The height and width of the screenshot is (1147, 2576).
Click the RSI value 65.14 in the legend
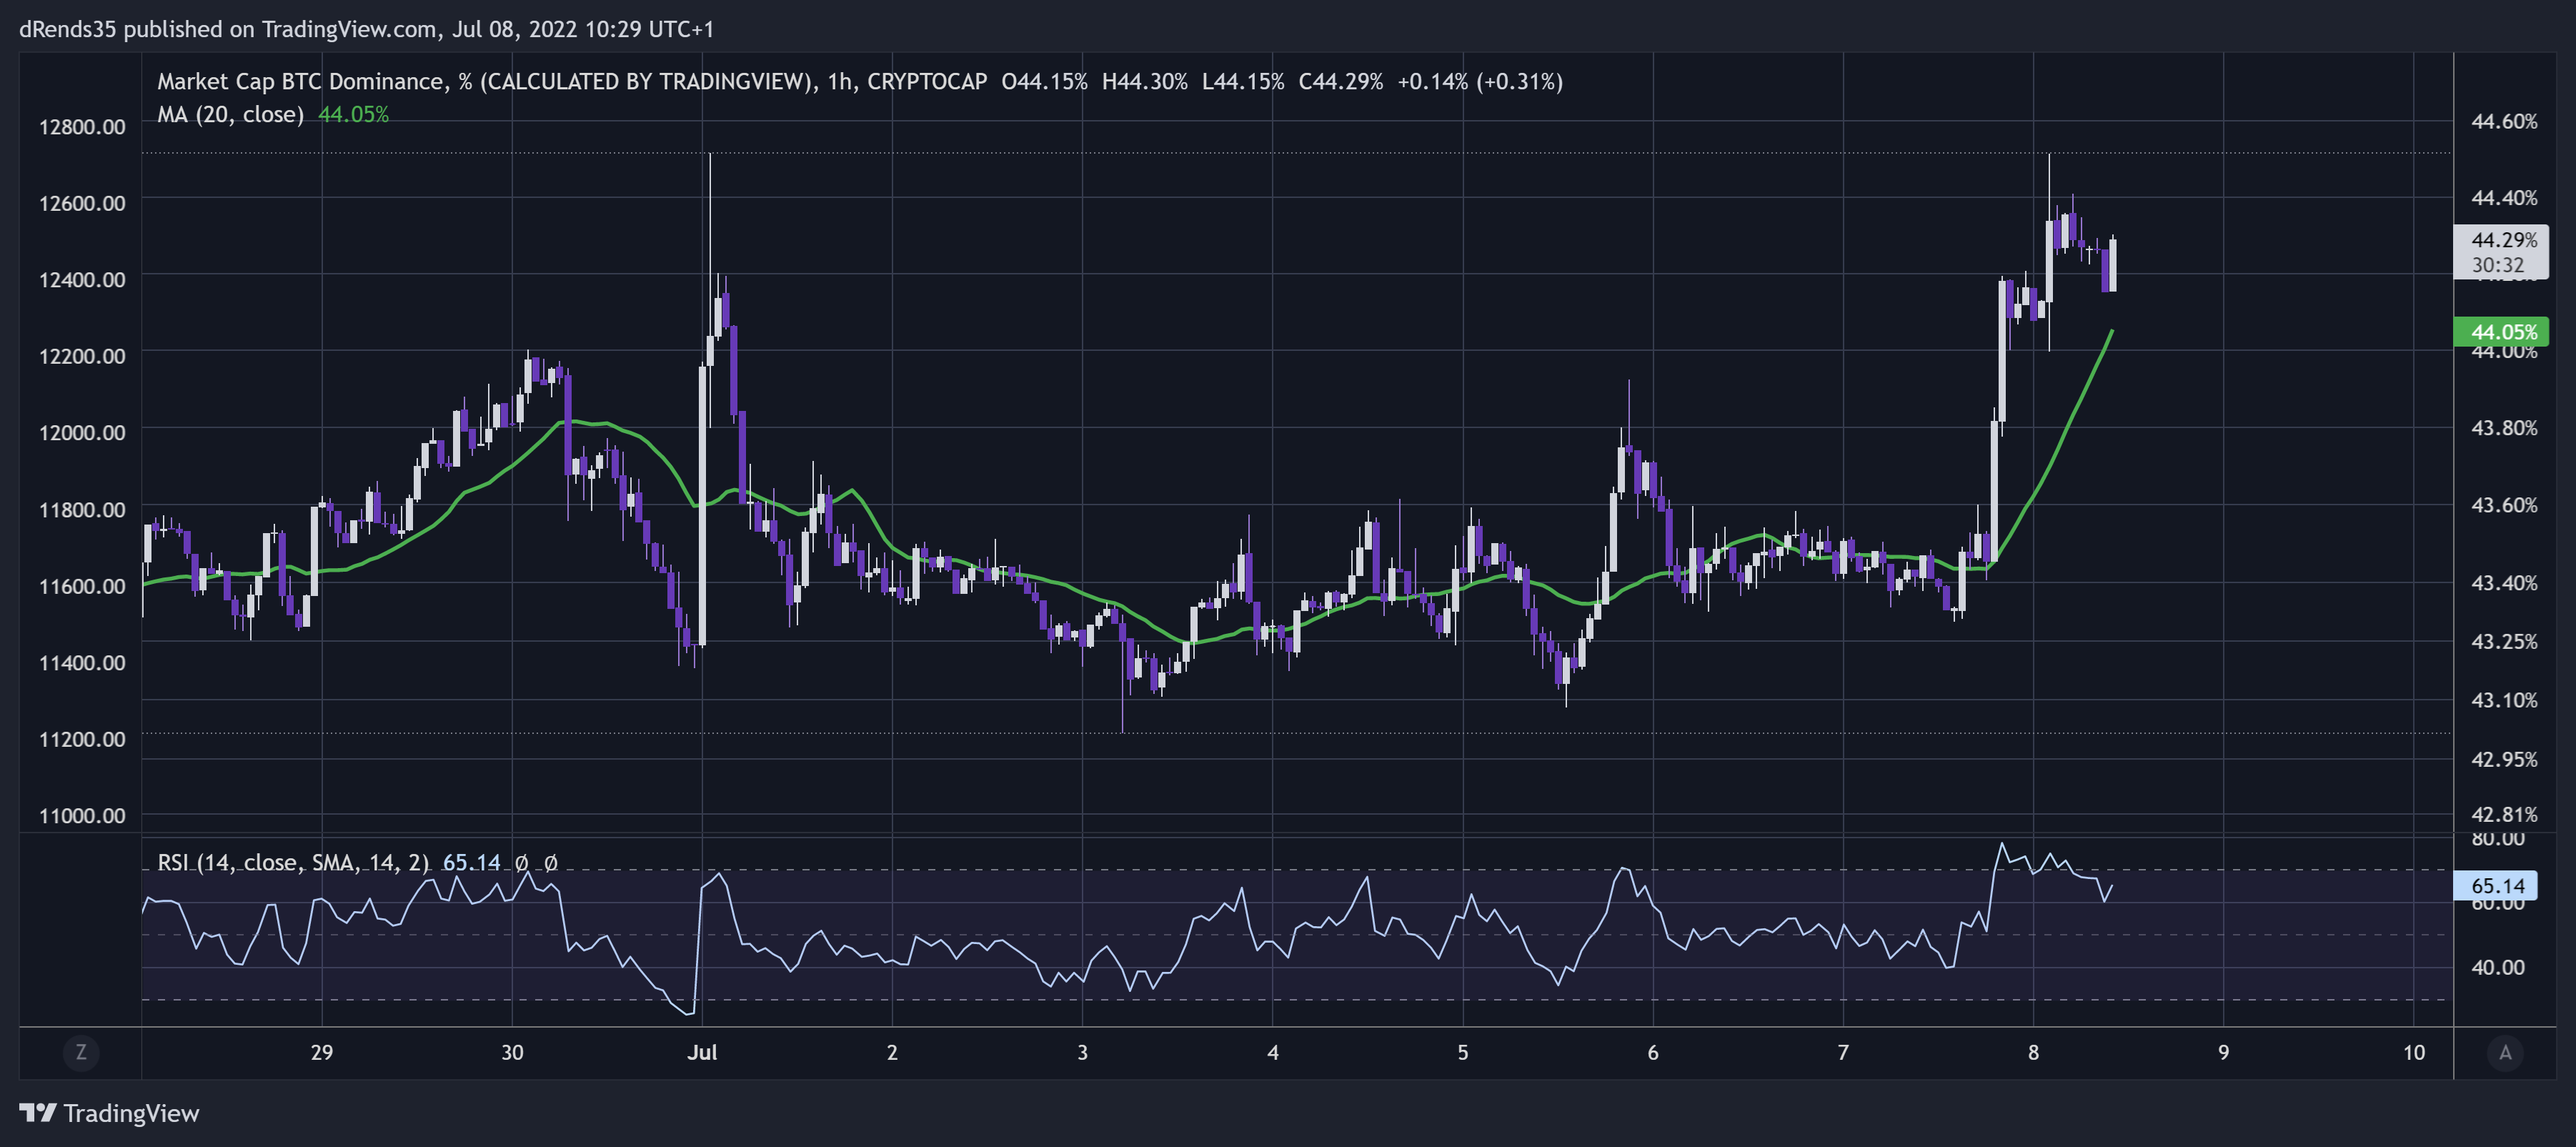471,862
